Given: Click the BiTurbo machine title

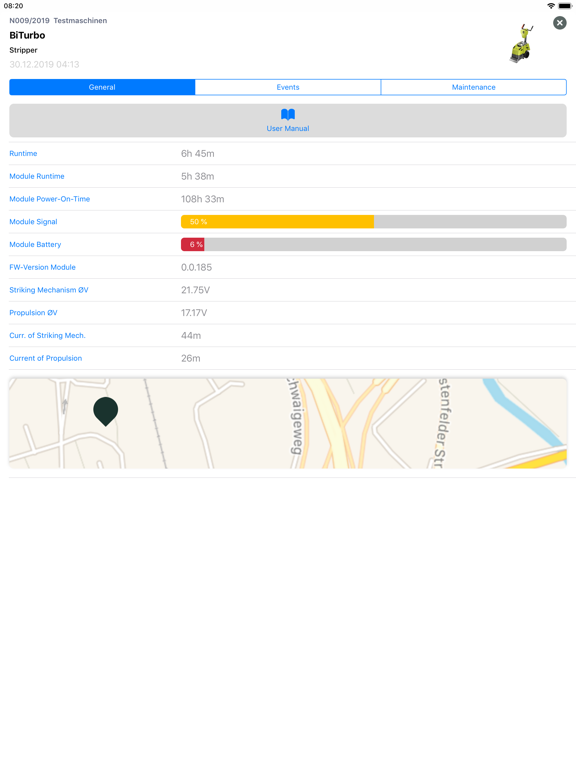Looking at the screenshot, I should pos(27,35).
